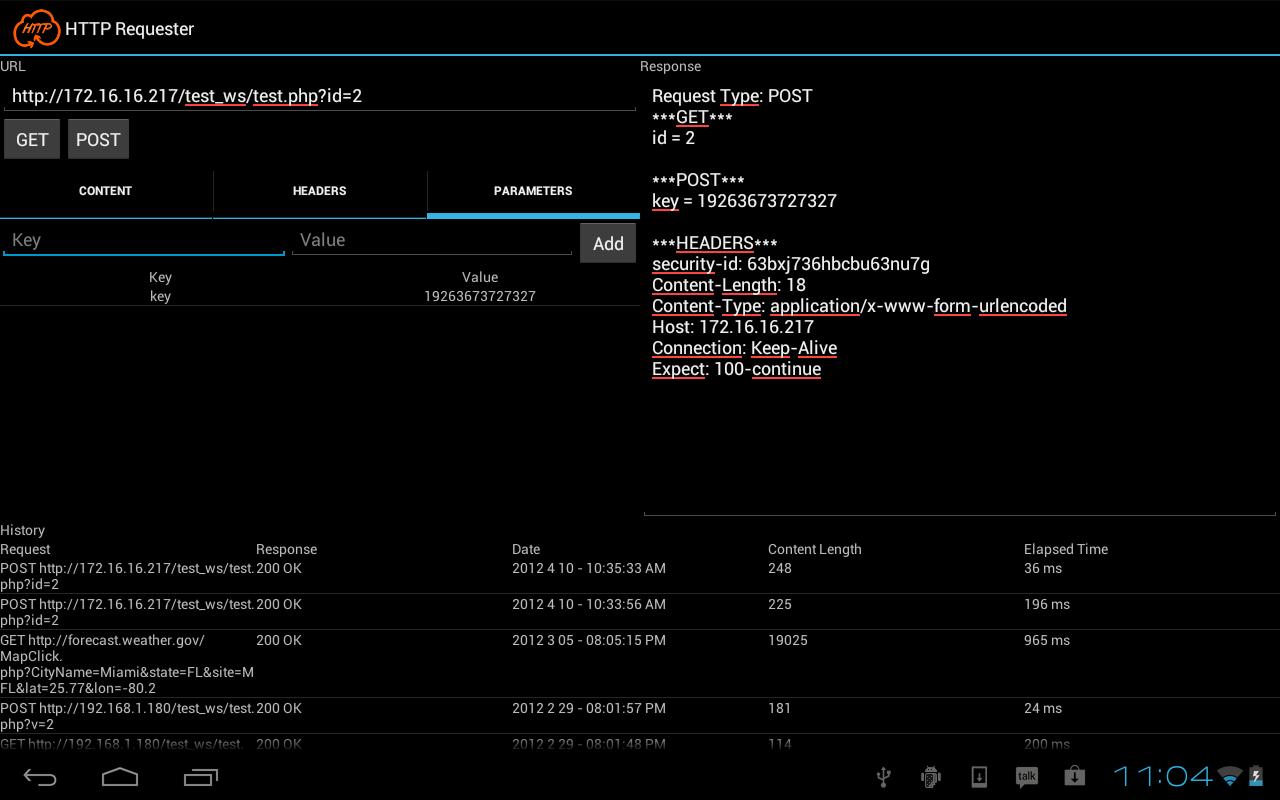Click the parameter Key input field

point(144,240)
